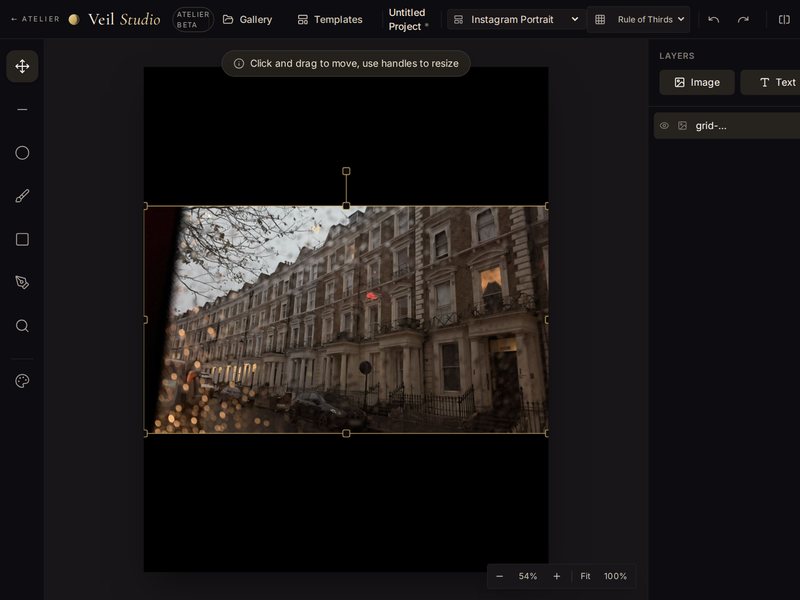Click the Untitled Project title

407,19
